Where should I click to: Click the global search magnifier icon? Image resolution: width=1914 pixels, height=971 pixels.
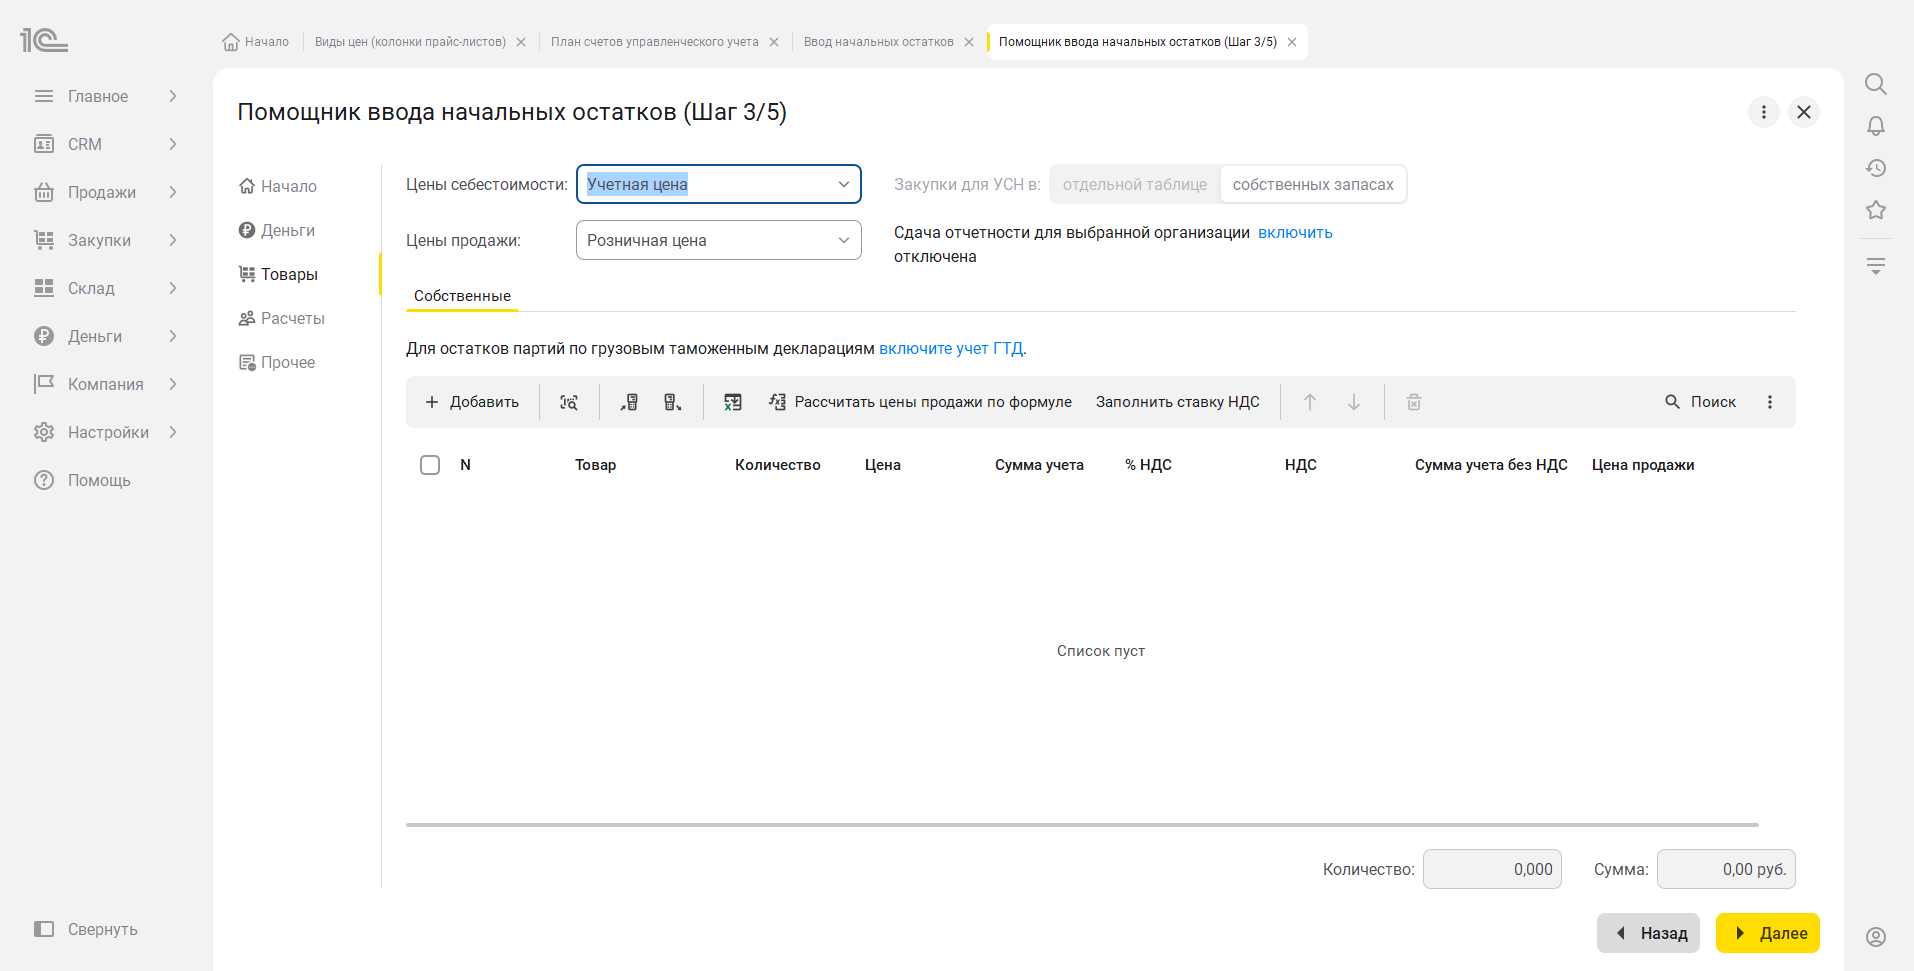pos(1876,84)
